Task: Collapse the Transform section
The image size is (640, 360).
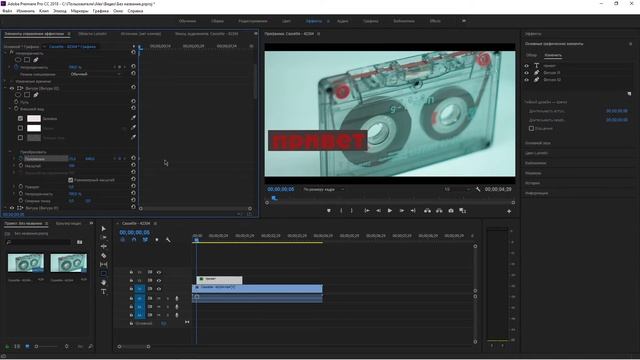Action: pos(10,152)
